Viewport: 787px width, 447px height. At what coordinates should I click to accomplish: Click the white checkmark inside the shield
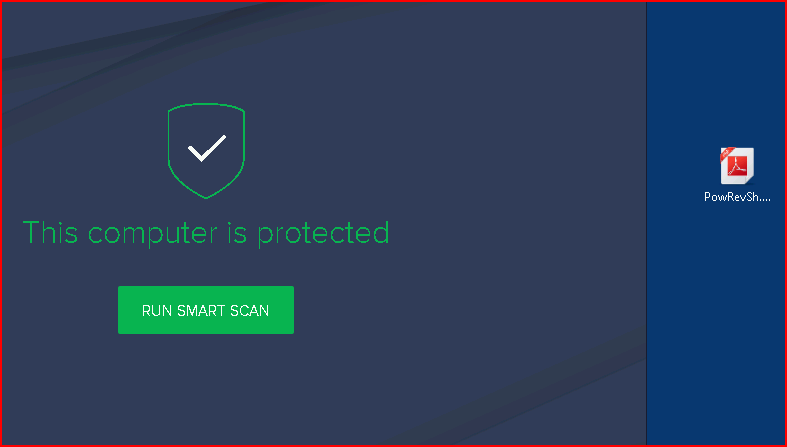[207, 148]
